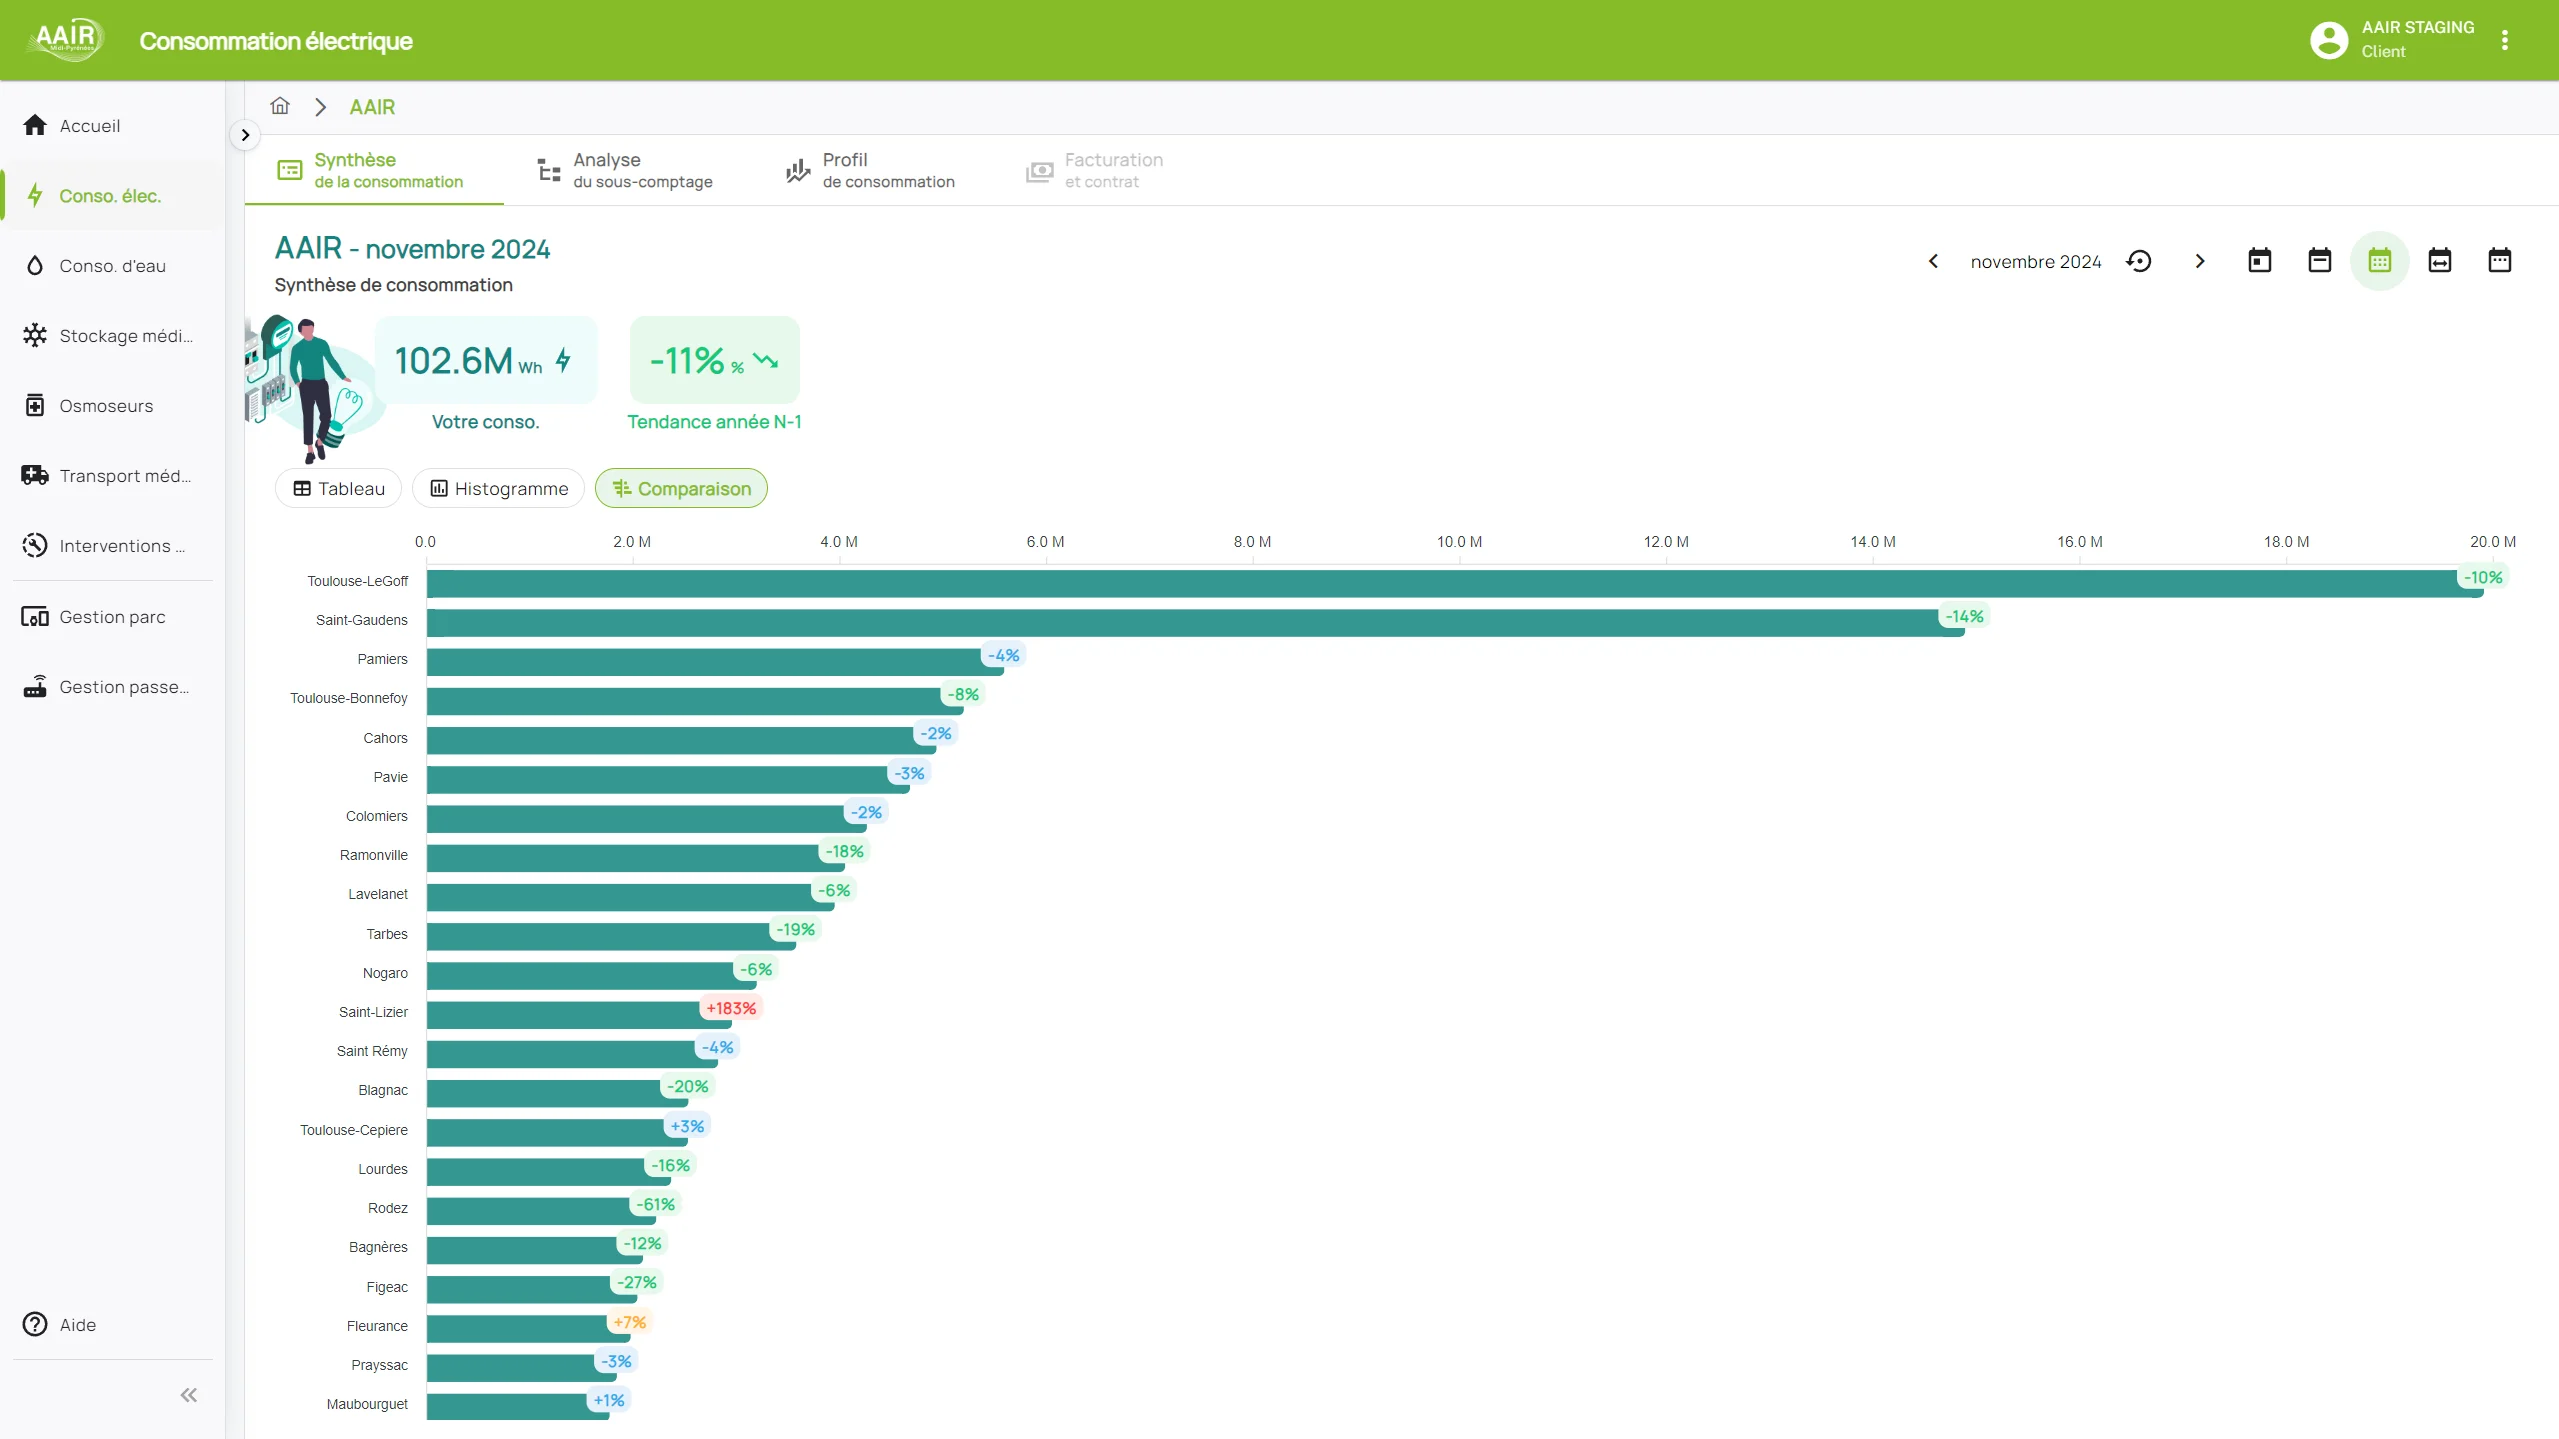Click the home breadcrumb icon
2559x1439 pixels.
pyautogui.click(x=280, y=106)
